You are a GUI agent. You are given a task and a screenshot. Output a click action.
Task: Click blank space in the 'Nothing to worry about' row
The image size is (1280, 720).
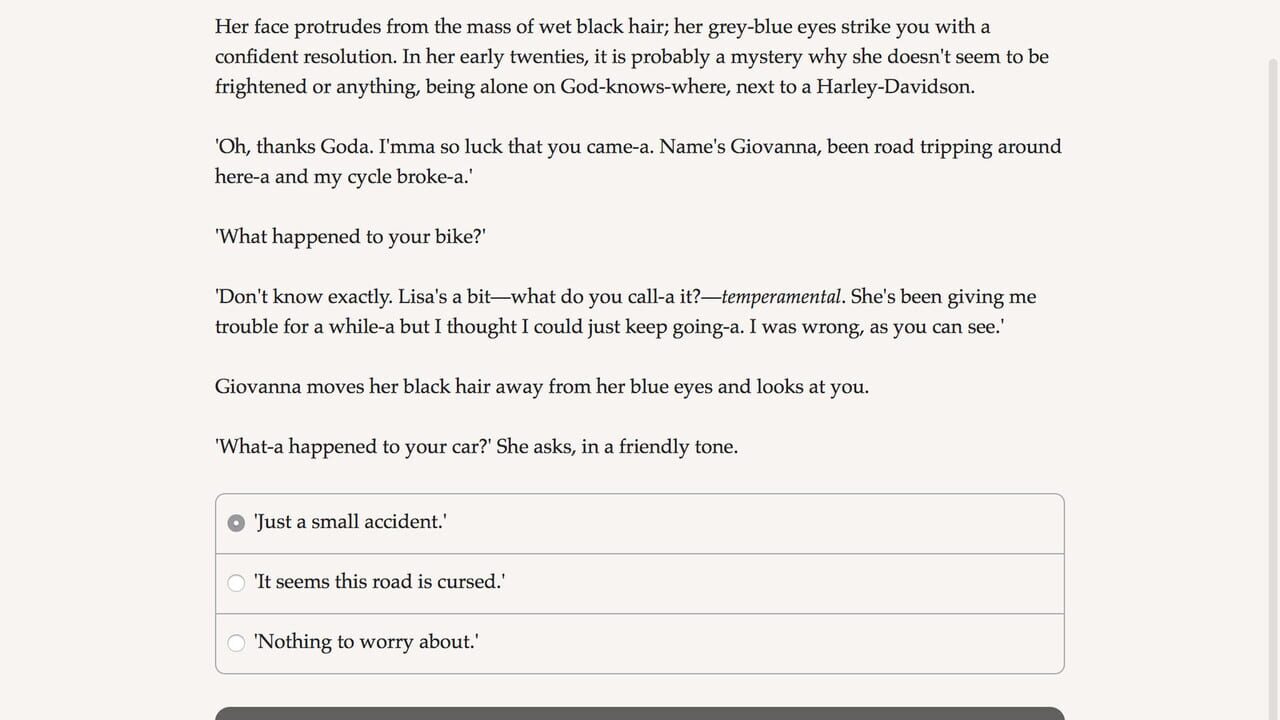pyautogui.click(x=770, y=643)
